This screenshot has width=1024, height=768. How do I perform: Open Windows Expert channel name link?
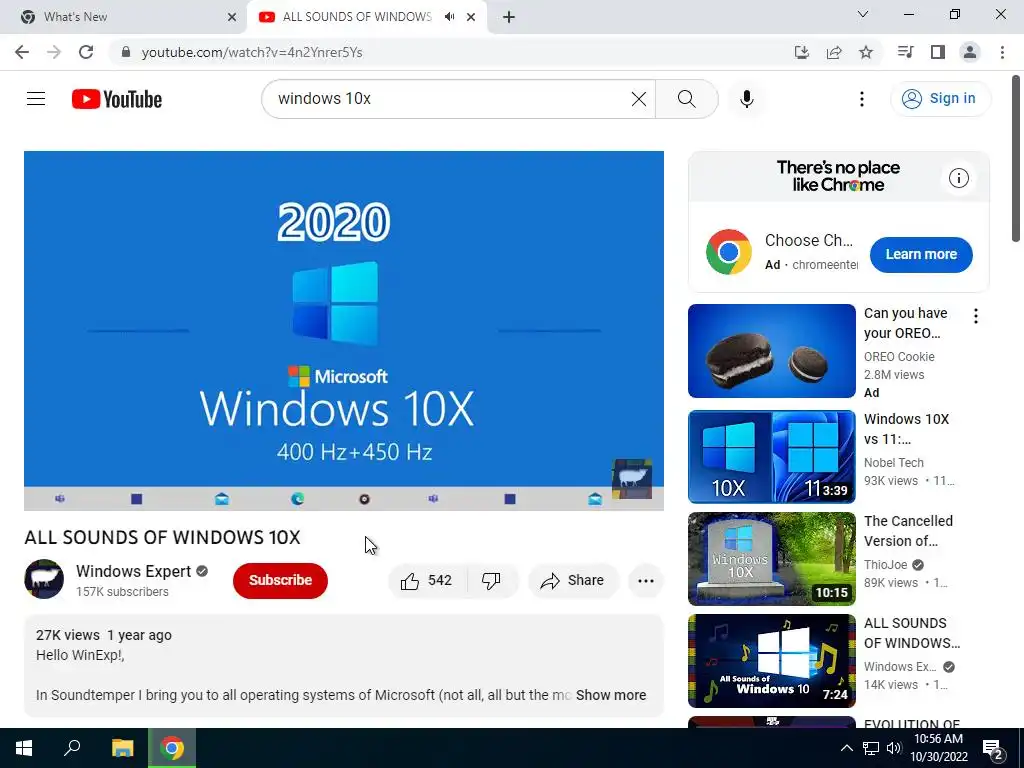click(x=133, y=571)
